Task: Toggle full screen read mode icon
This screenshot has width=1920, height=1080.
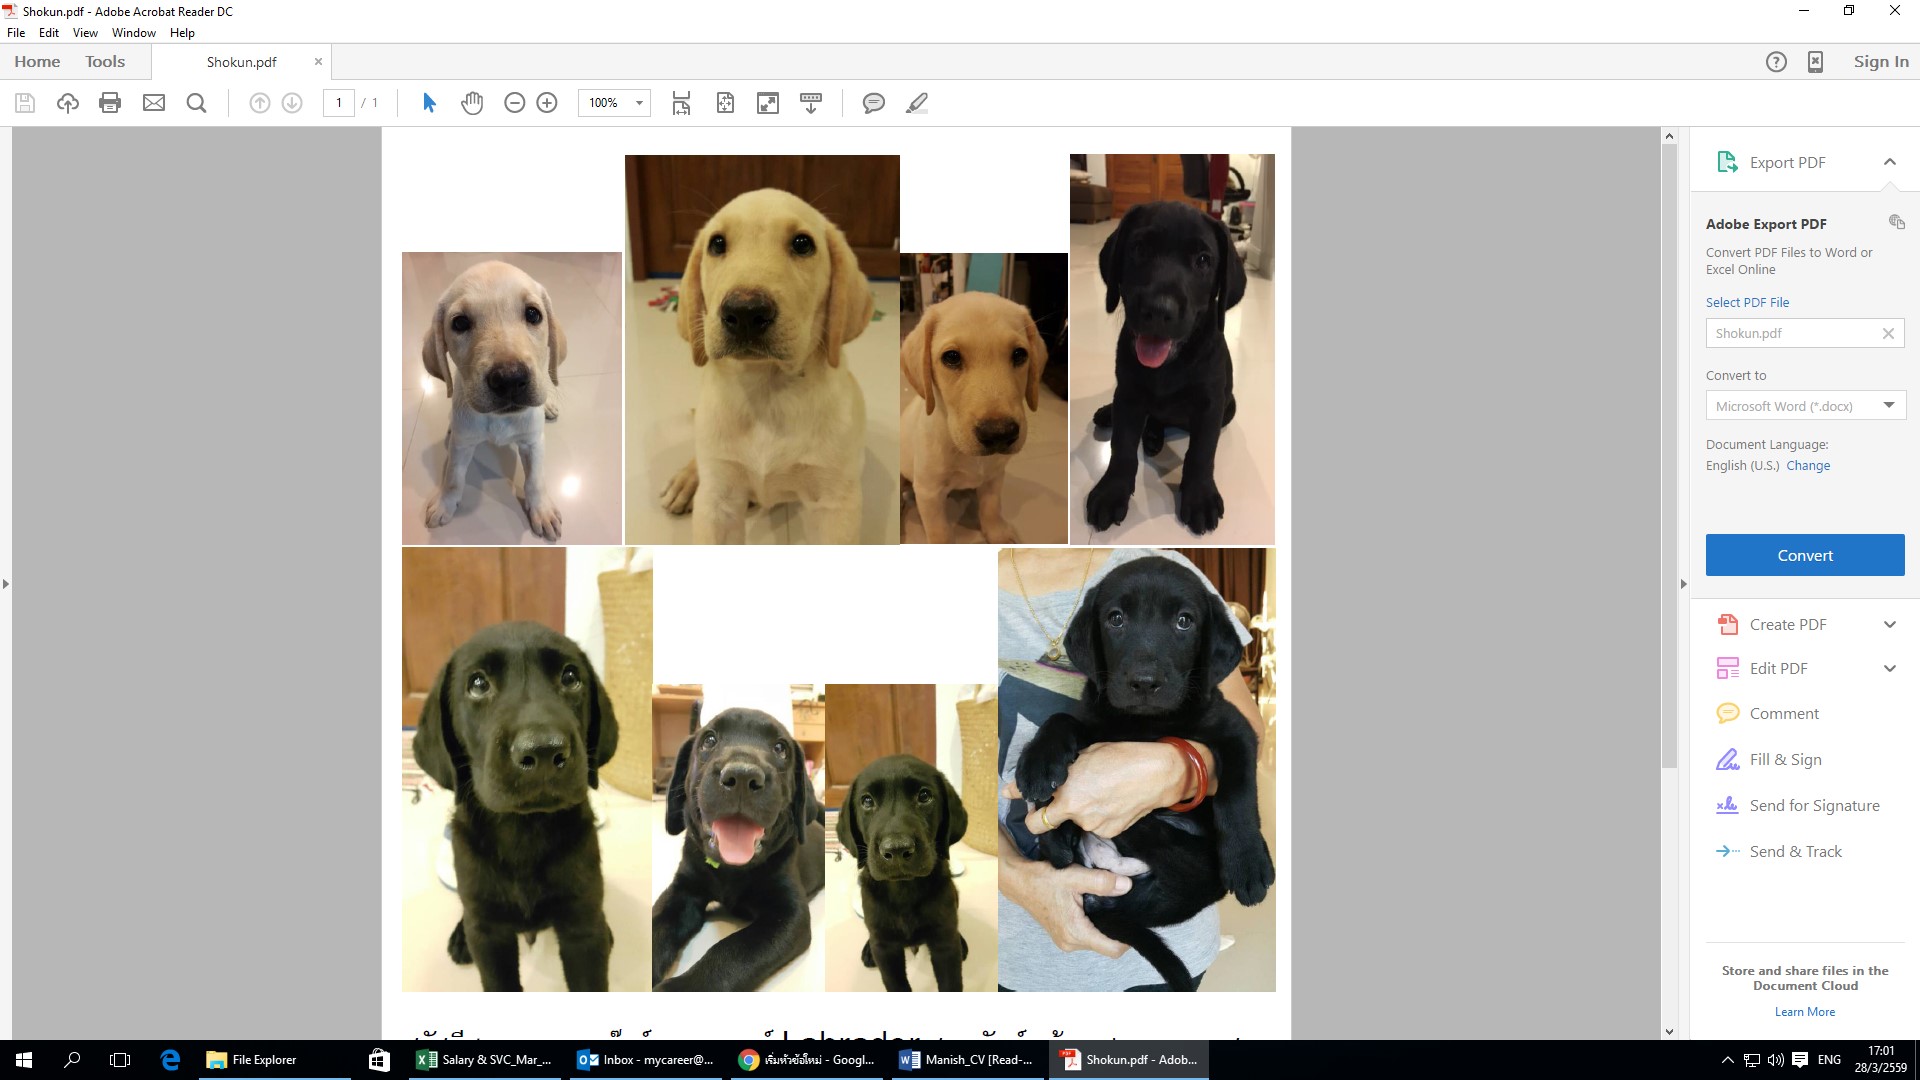Action: click(x=767, y=103)
